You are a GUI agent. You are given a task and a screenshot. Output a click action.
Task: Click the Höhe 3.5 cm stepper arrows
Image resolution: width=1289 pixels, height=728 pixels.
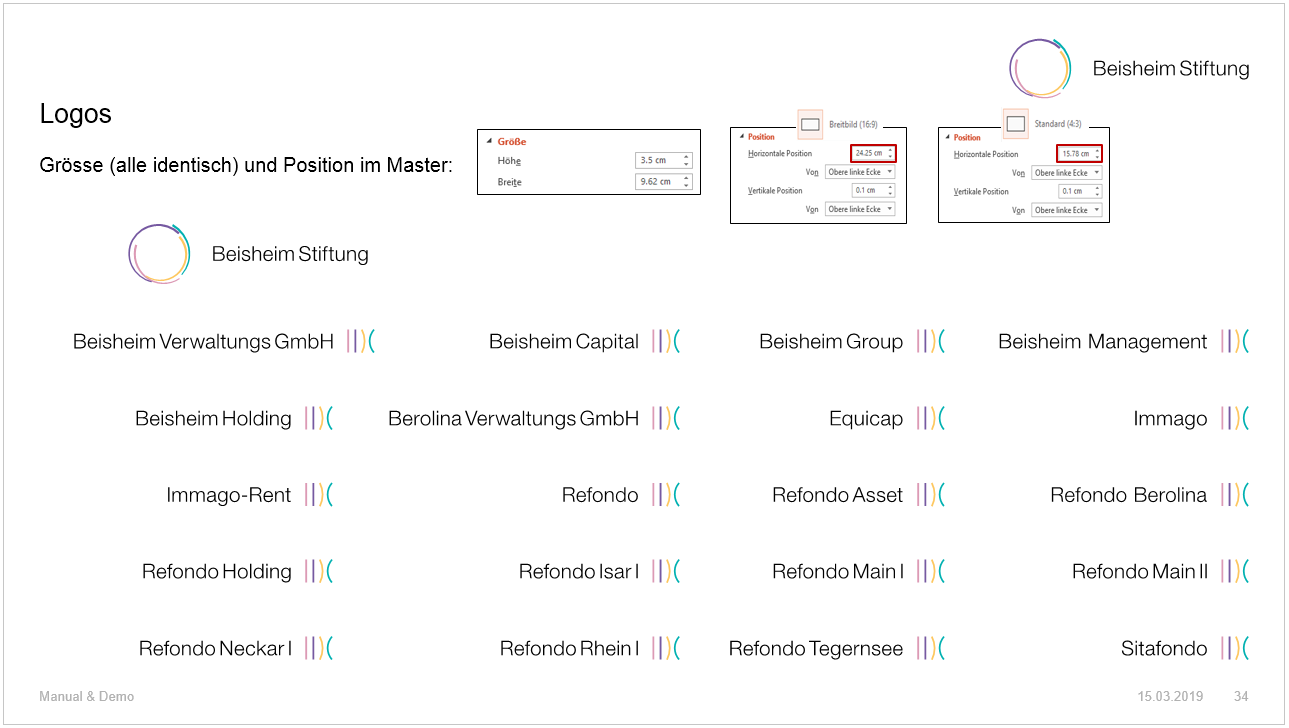tap(686, 160)
